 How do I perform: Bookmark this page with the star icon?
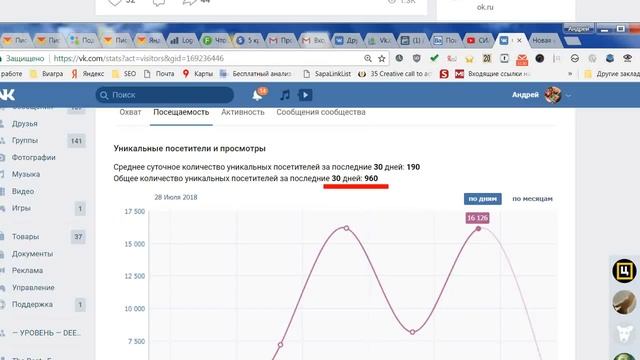point(382,58)
